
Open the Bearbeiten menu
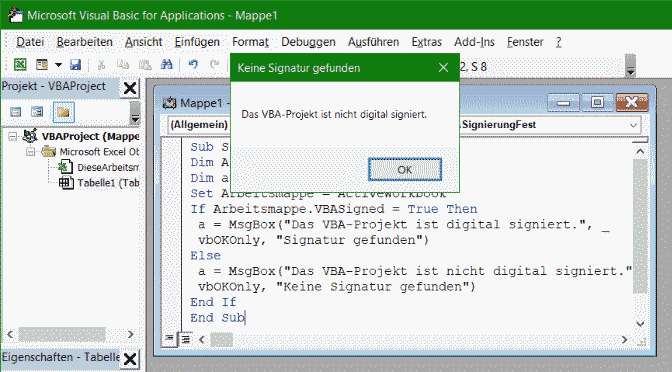pyautogui.click(x=84, y=42)
